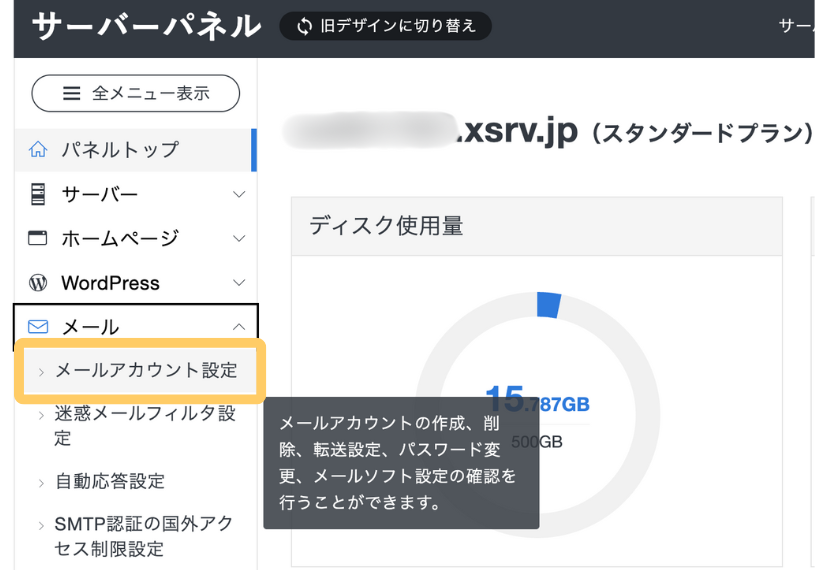Click the envelope icon beside メール
Image resolution: width=830 pixels, height=570 pixels.
click(x=38, y=327)
